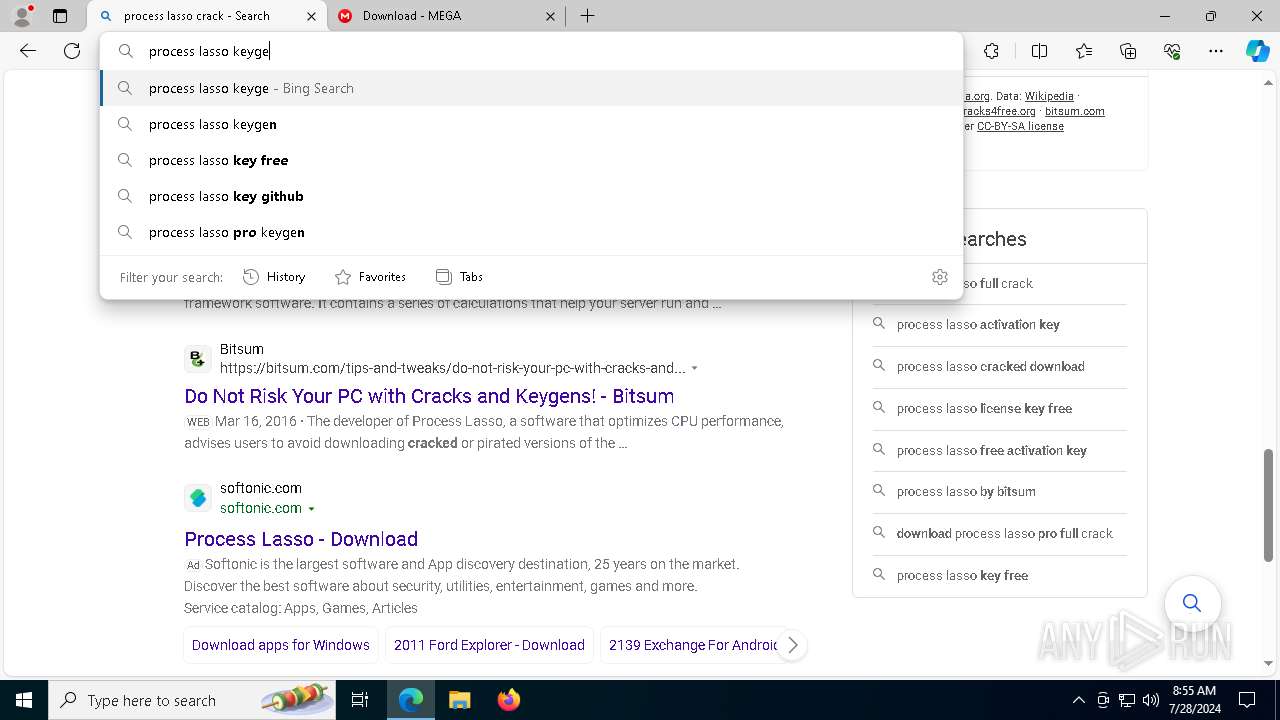Open the Wikipedia data source link
Image resolution: width=1280 pixels, height=720 pixels.
[x=1049, y=96]
